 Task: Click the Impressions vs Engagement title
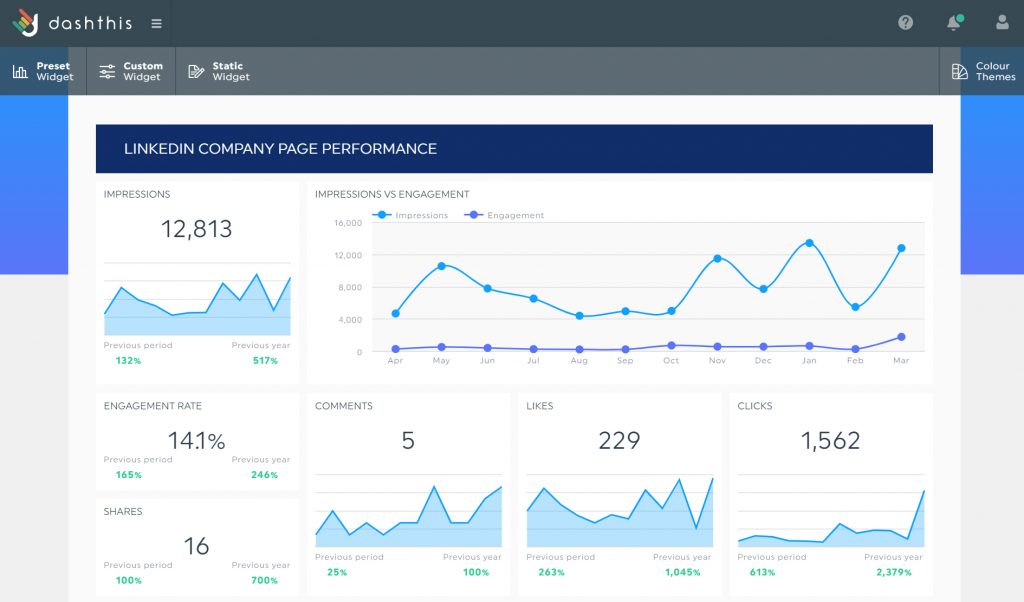(392, 194)
